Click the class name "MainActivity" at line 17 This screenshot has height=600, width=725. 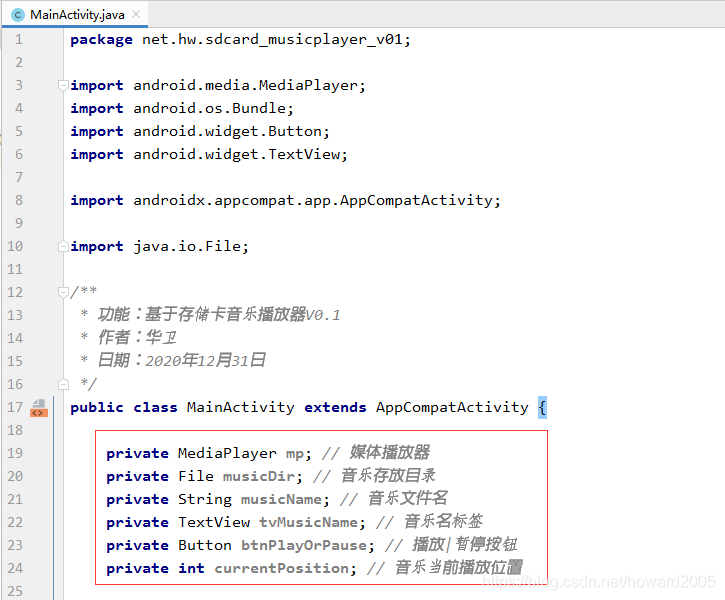tap(240, 408)
